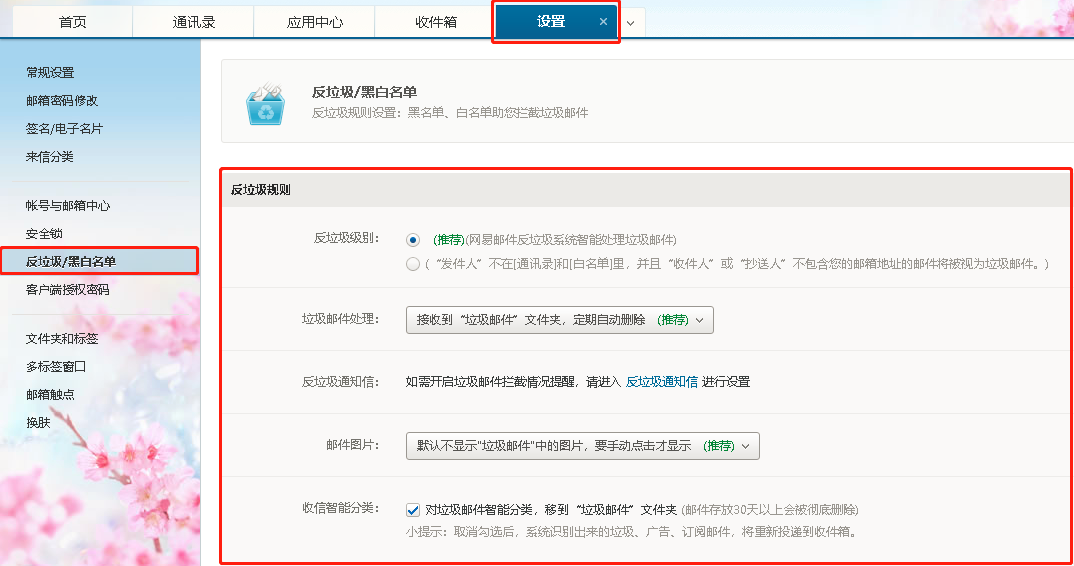Toggle the 对垃圾邮件智能分类 checkbox
The height and width of the screenshot is (566, 1074).
[412, 510]
